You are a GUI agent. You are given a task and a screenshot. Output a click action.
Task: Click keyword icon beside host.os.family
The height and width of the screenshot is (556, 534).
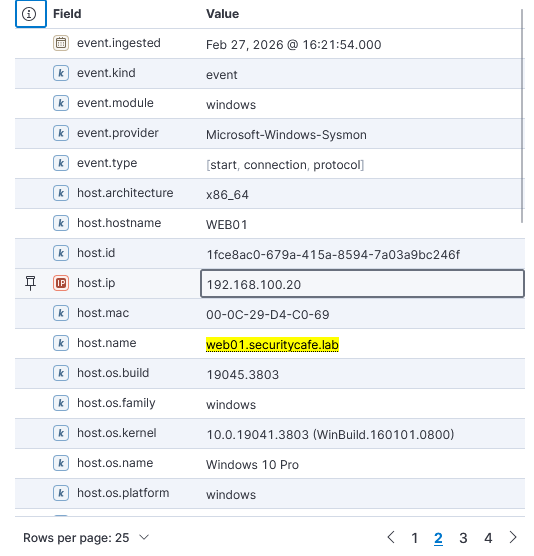coord(61,403)
